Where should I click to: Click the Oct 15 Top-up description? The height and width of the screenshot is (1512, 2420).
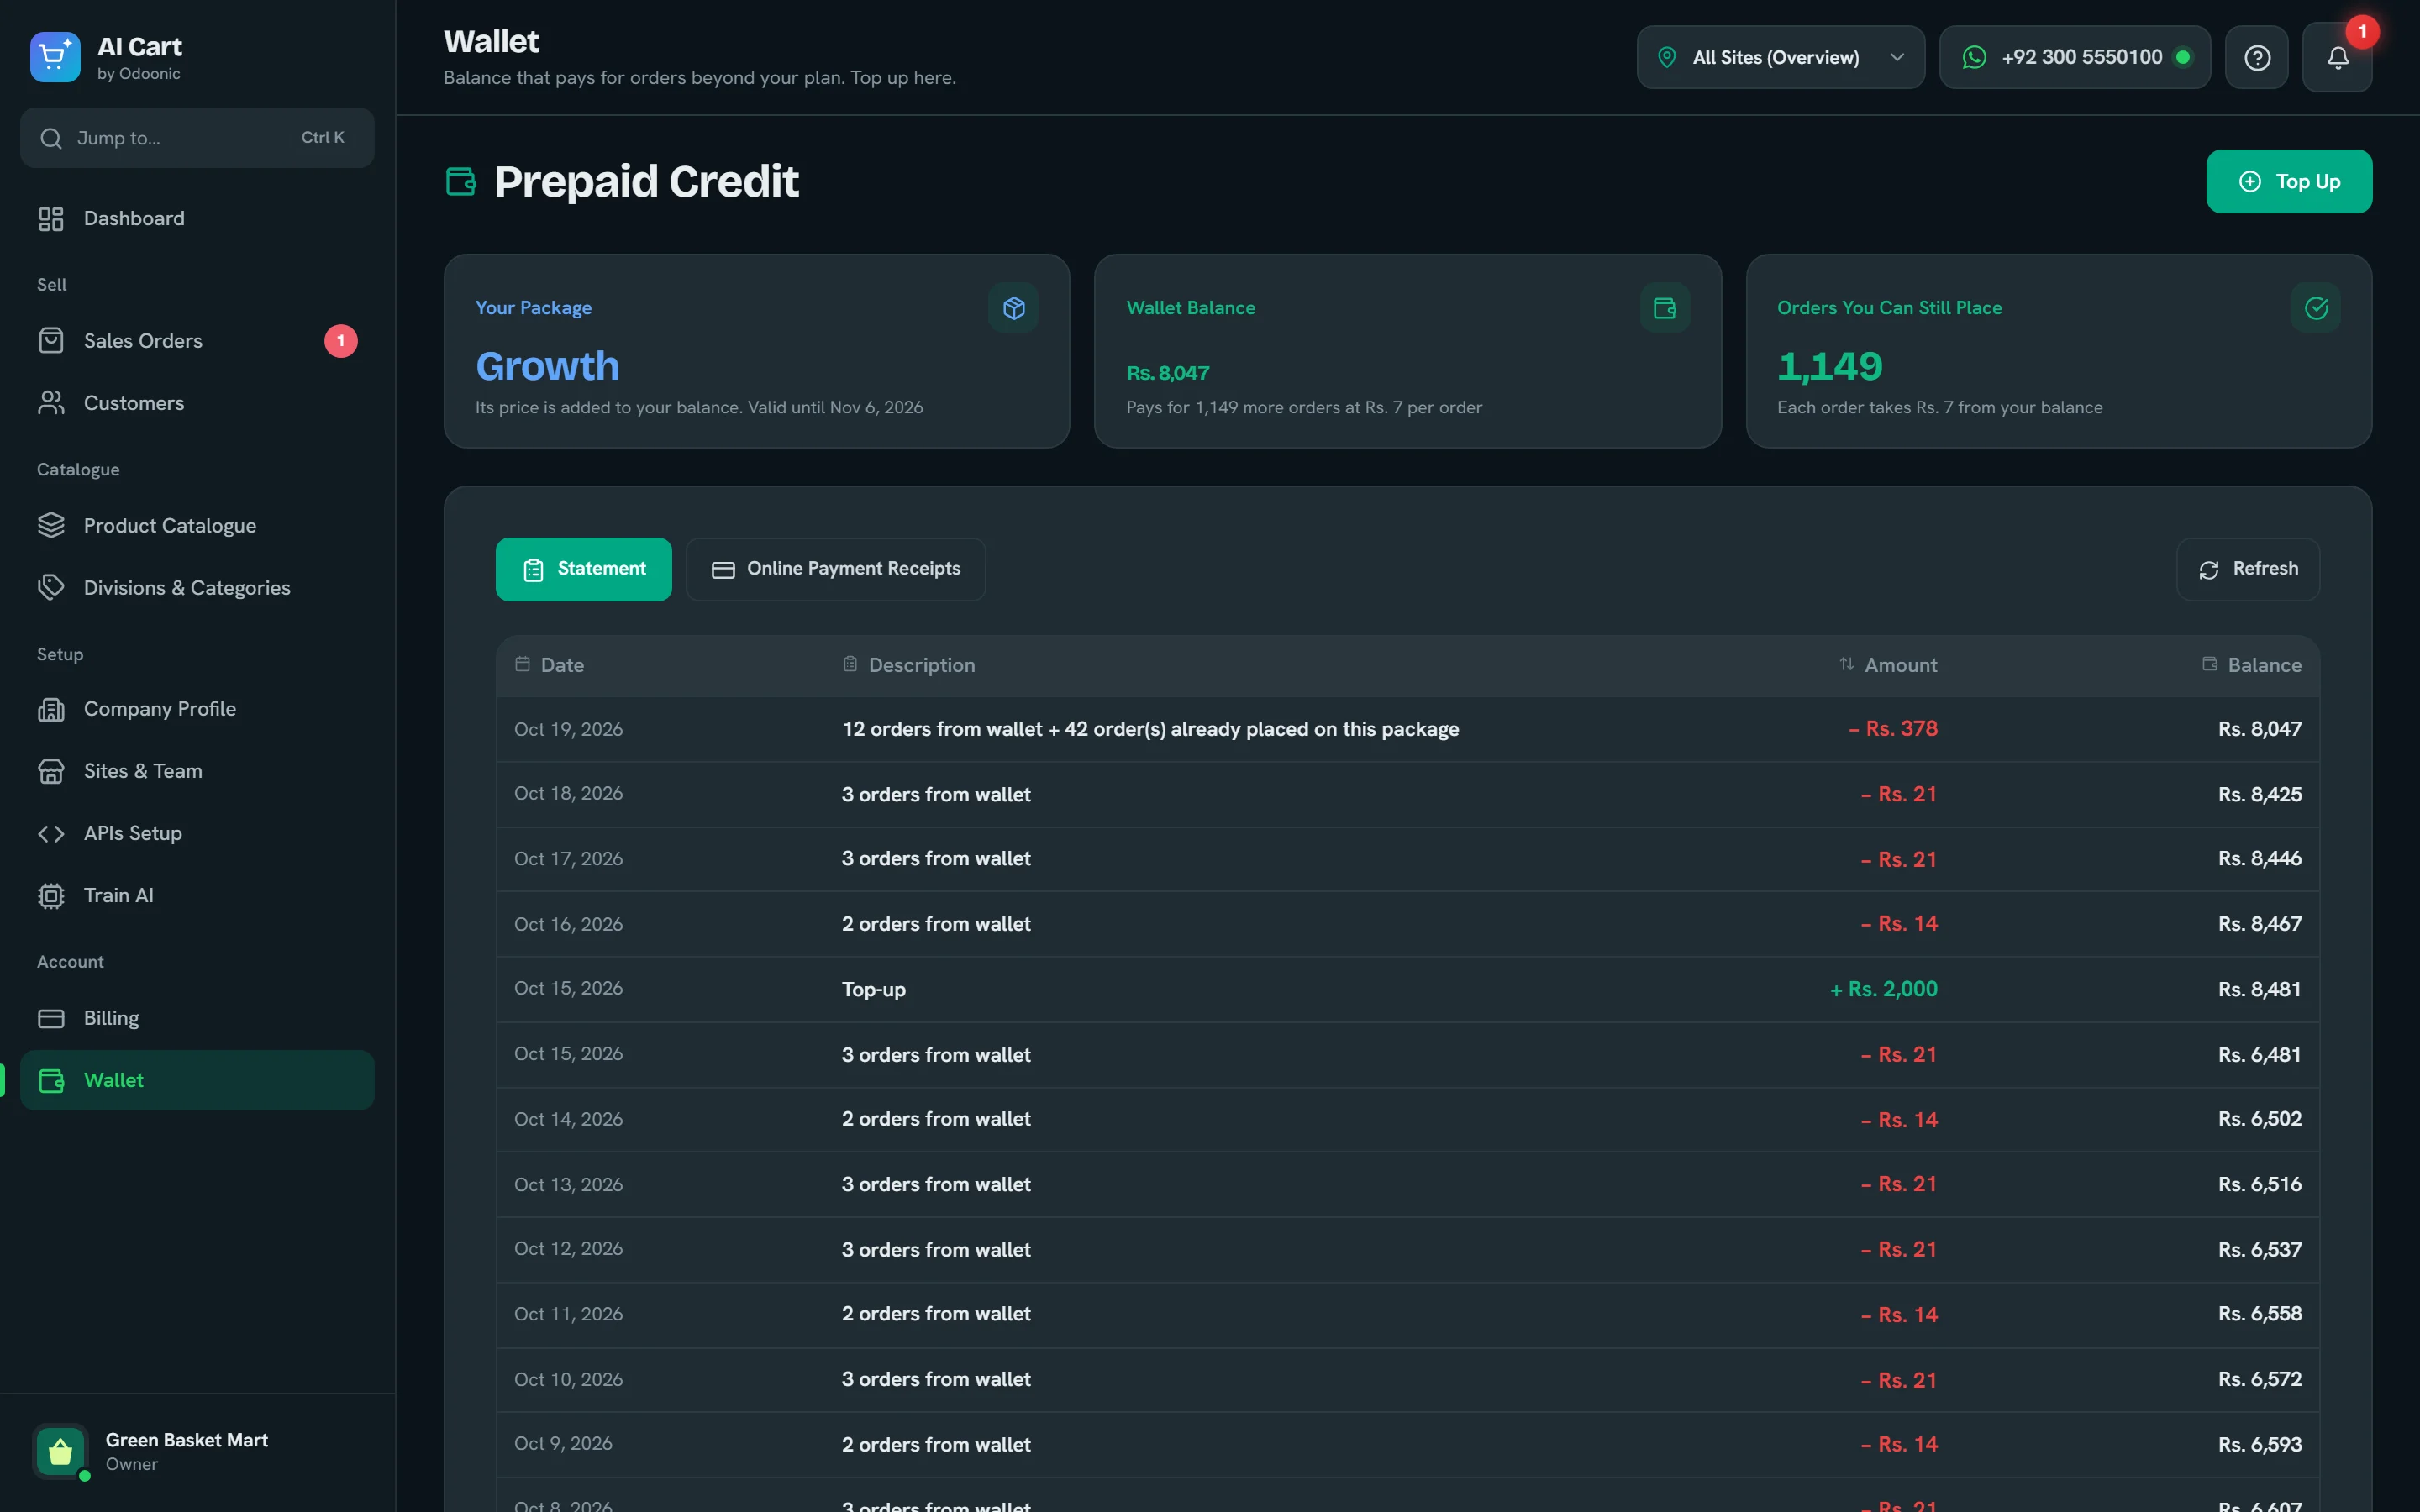coord(874,989)
